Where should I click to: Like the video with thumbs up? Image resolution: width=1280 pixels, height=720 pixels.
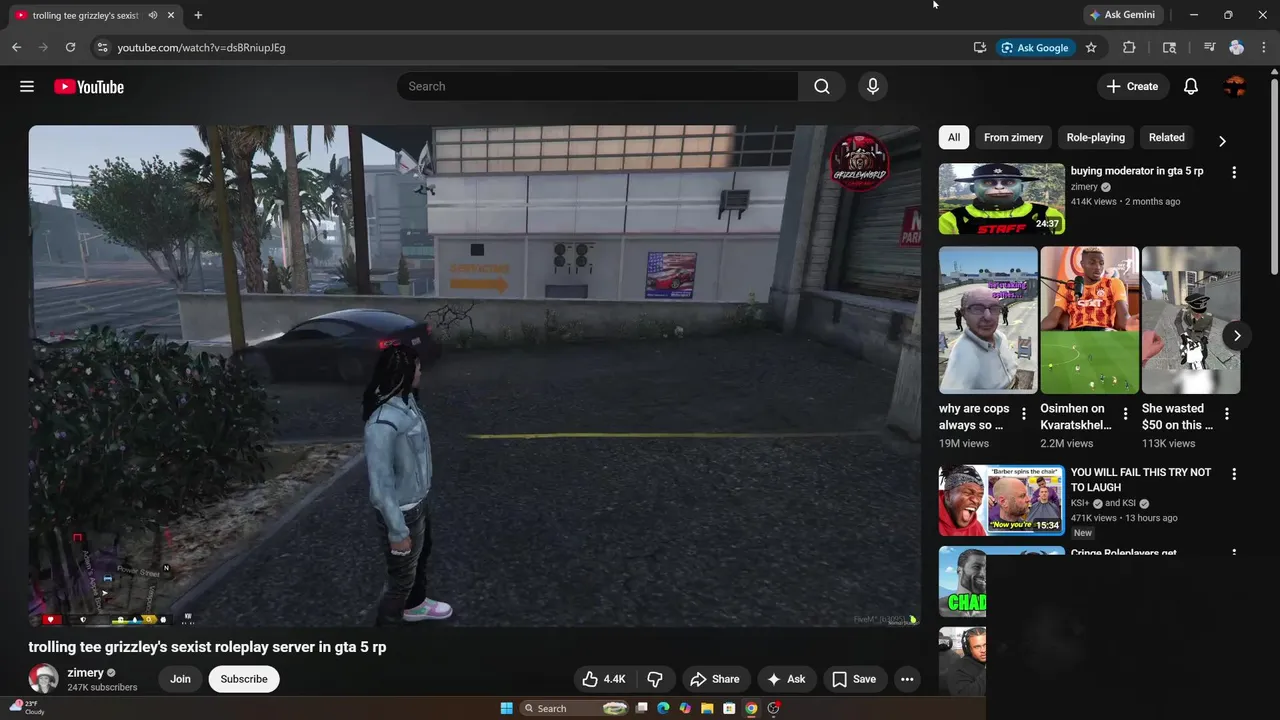pyautogui.click(x=603, y=679)
